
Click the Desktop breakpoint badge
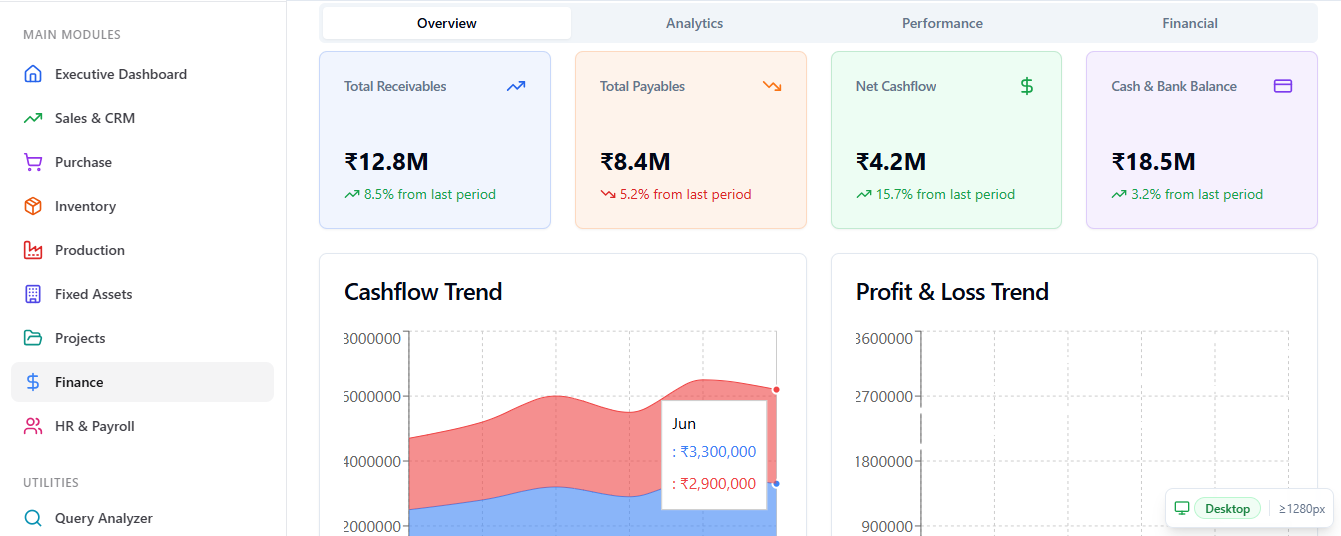click(1227, 508)
